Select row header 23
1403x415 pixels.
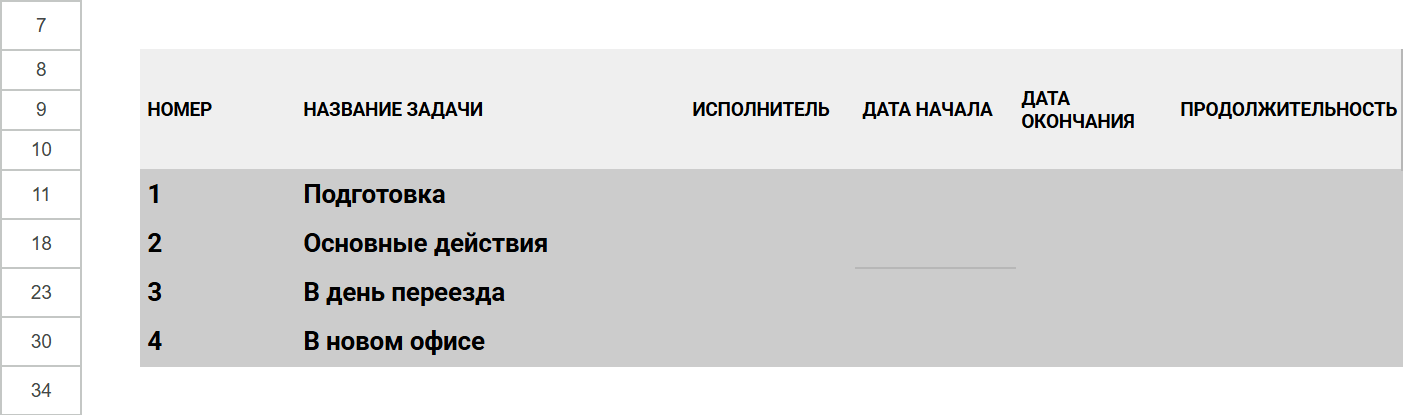tap(40, 293)
